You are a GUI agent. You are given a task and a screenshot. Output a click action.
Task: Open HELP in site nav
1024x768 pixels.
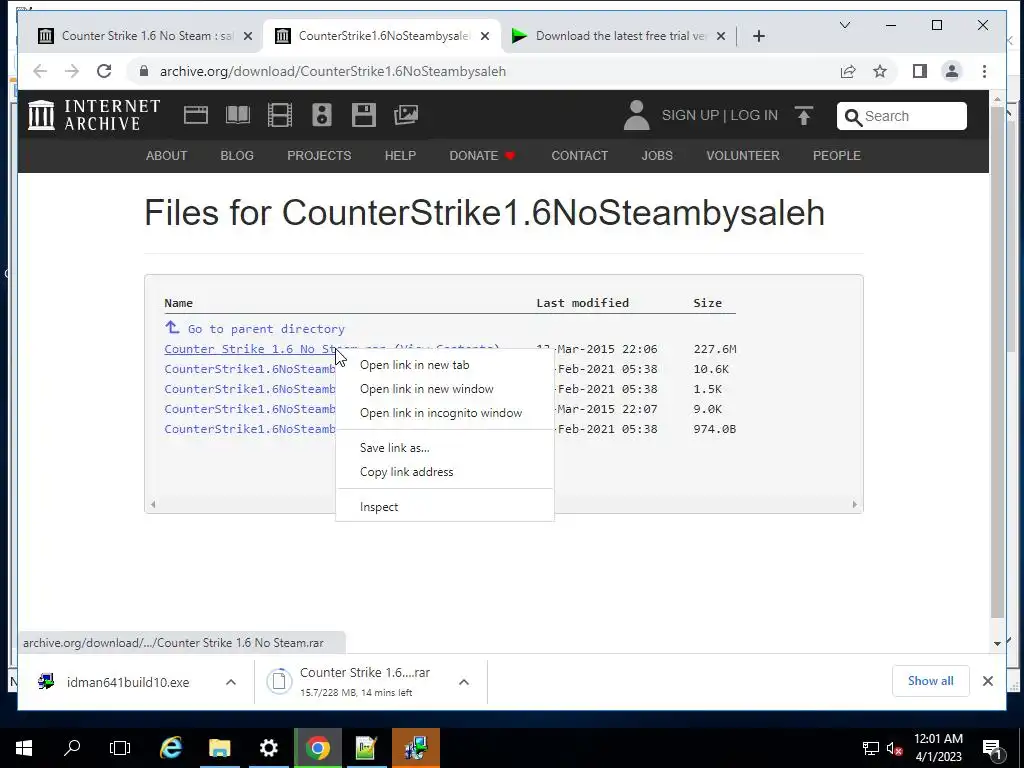click(x=400, y=155)
